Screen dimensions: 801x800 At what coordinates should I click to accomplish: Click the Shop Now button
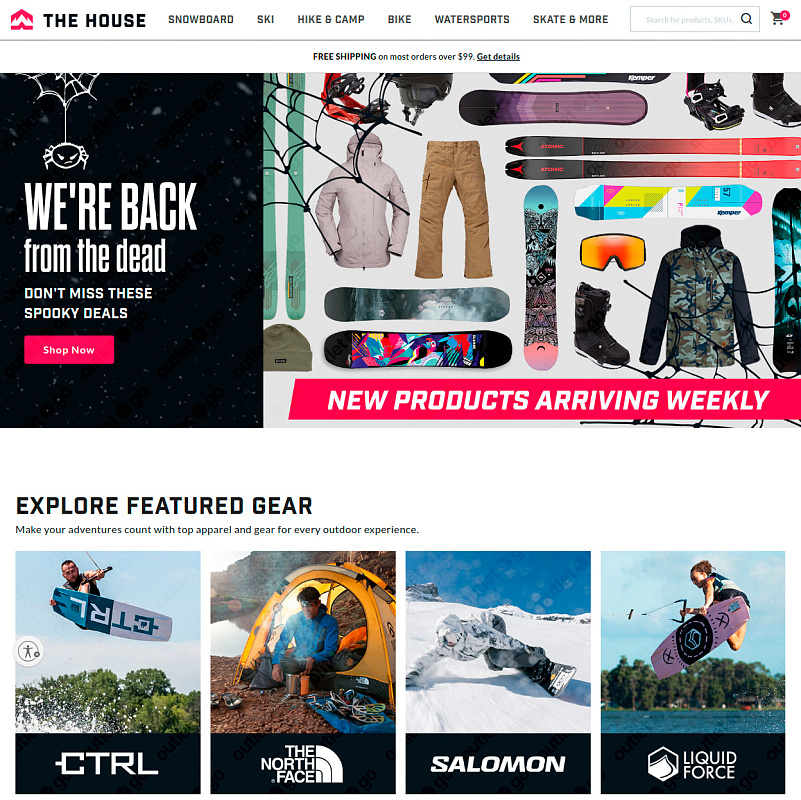69,350
